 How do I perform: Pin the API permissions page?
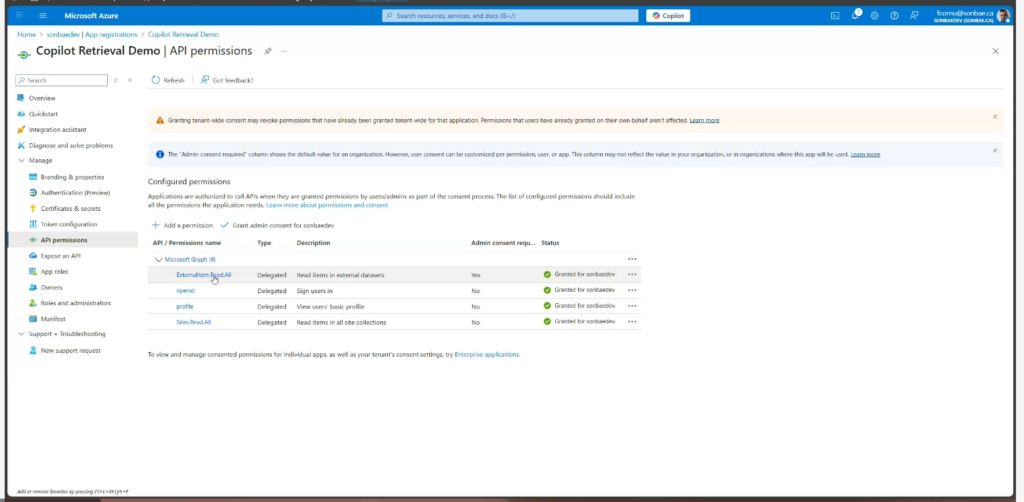267,51
